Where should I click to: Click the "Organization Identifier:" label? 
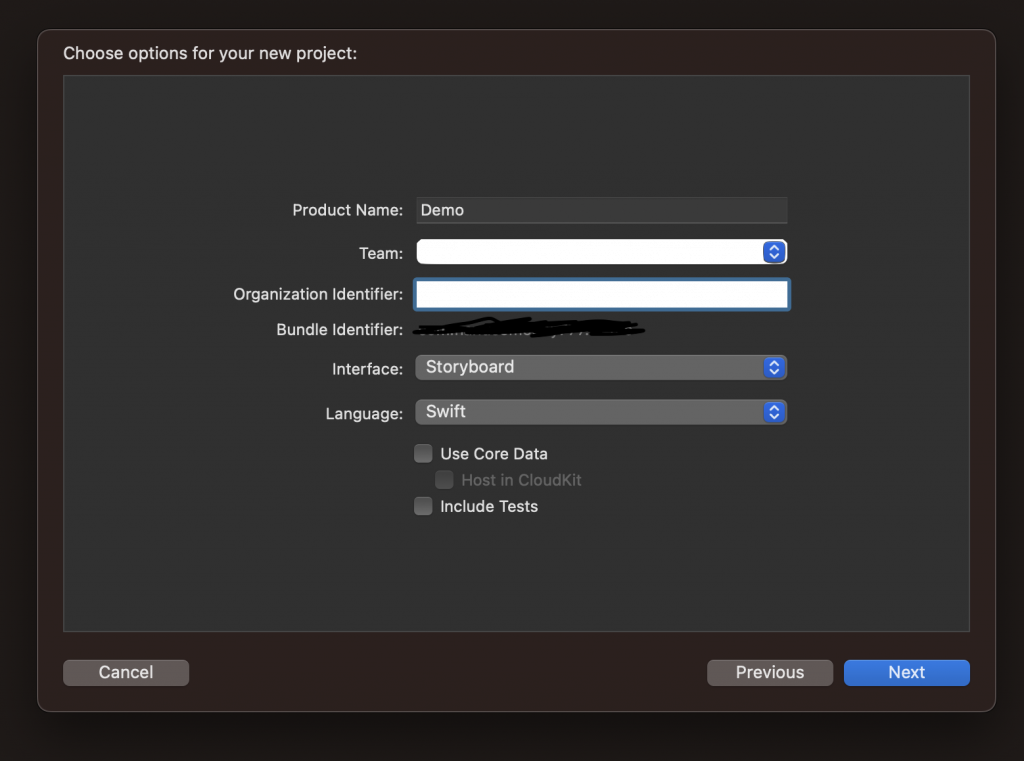pyautogui.click(x=318, y=294)
